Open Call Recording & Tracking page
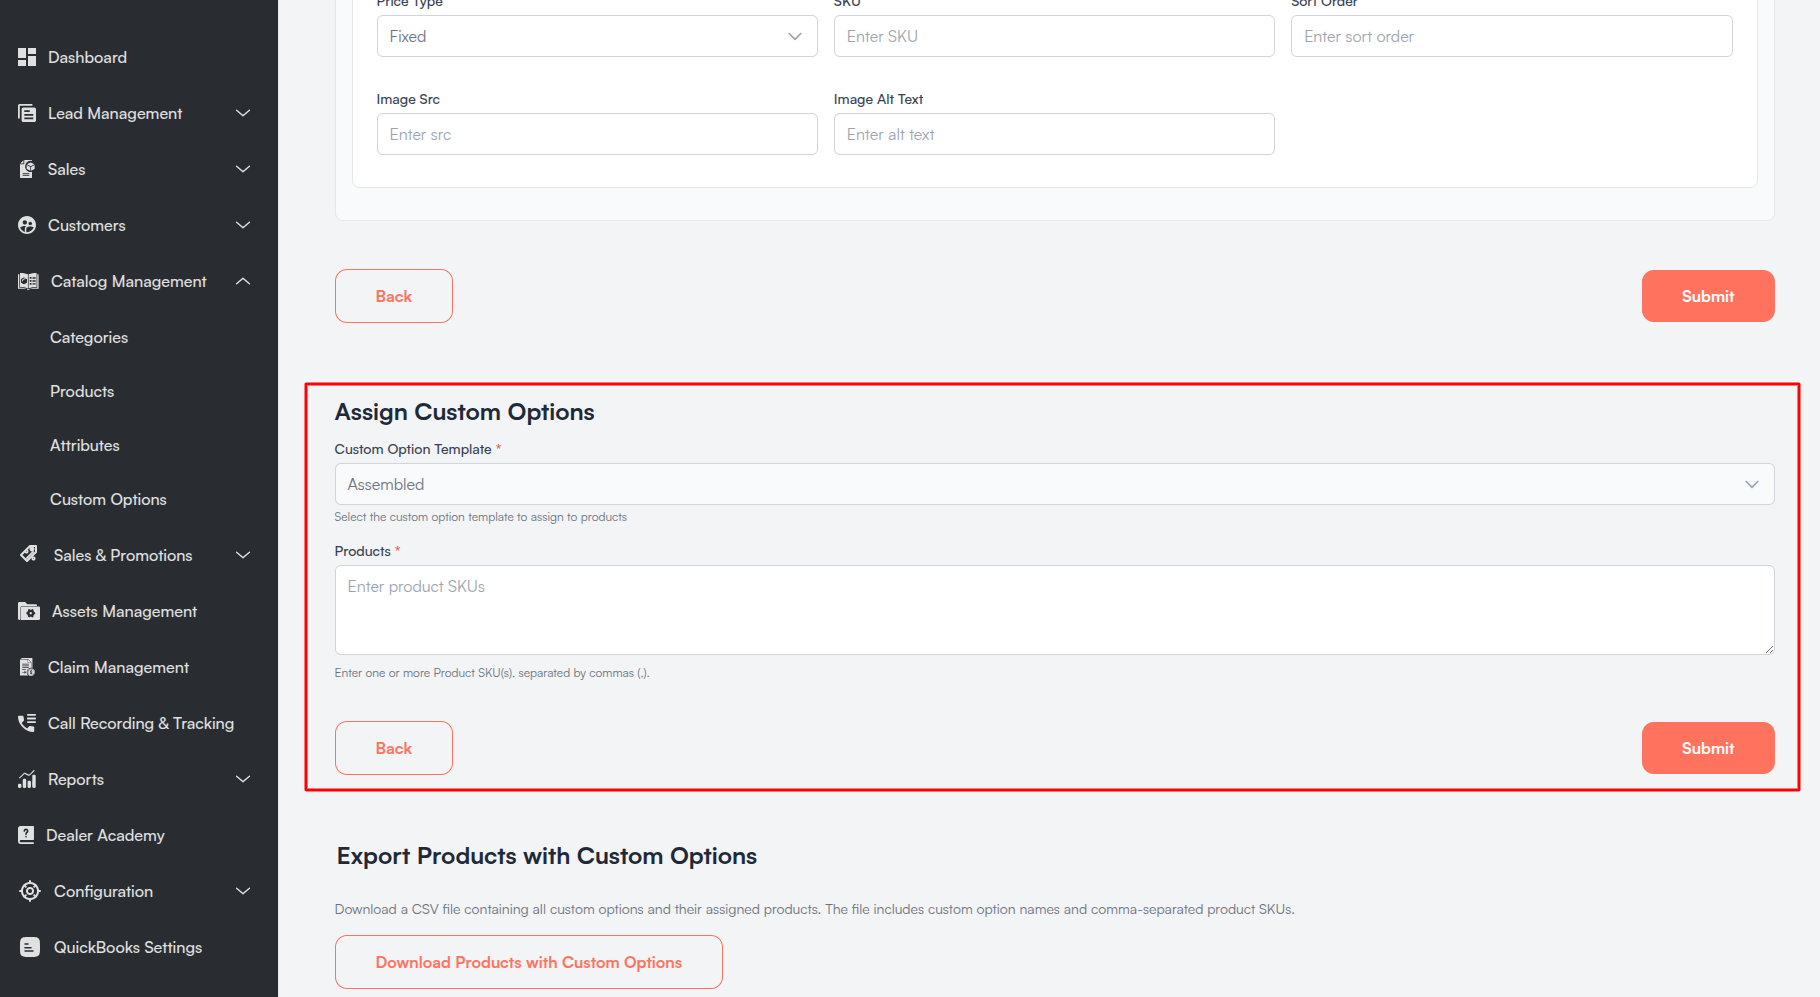 pos(141,723)
